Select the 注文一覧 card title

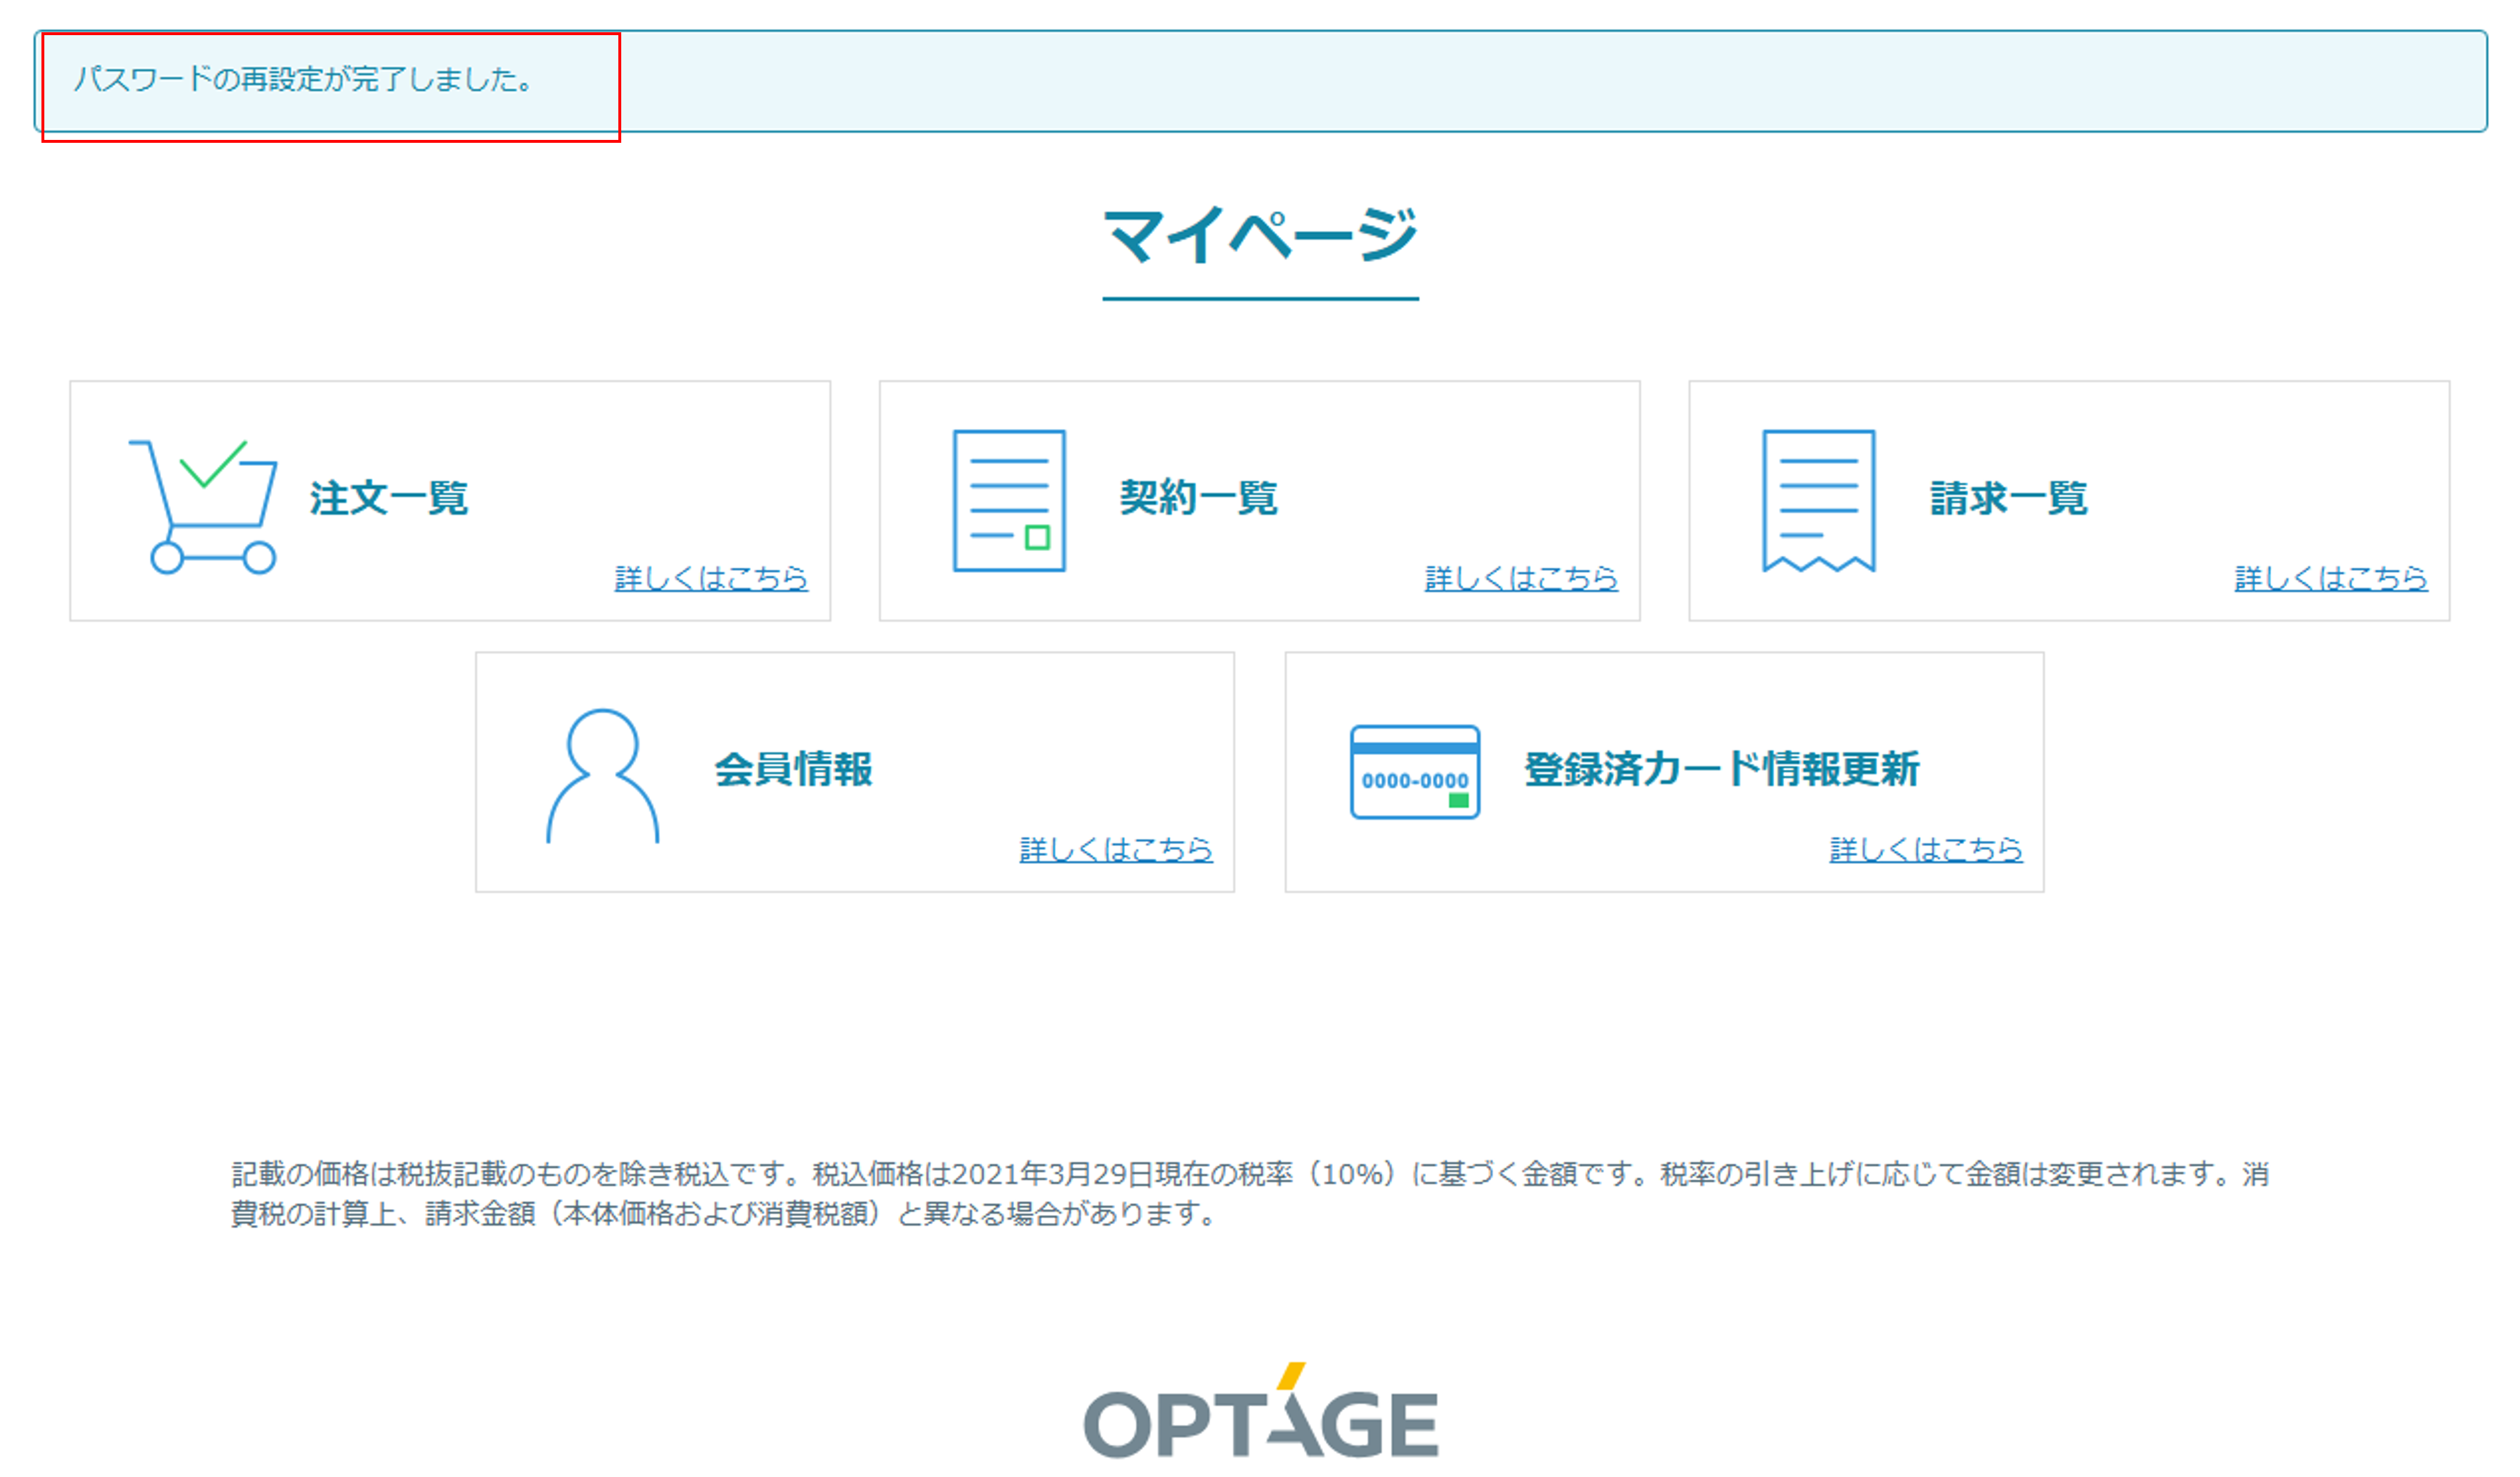388,498
